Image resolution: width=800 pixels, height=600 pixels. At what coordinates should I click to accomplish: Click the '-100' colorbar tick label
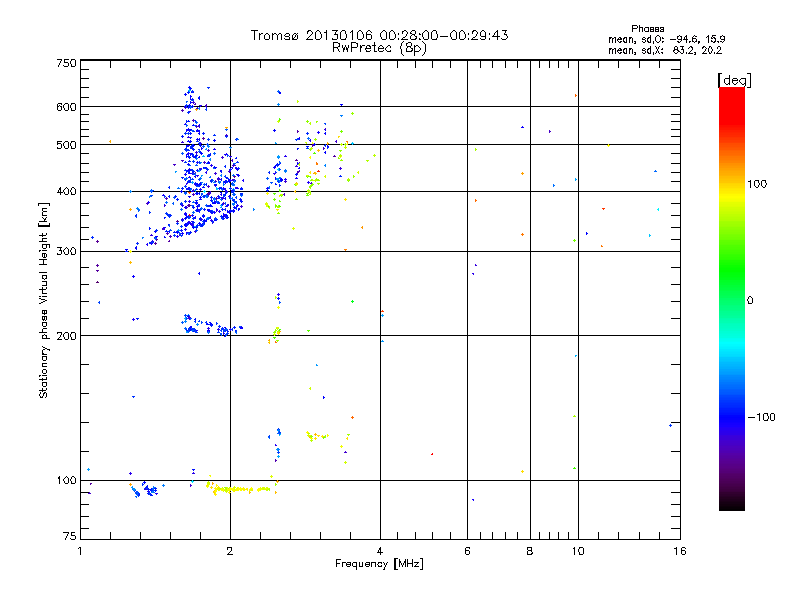pos(761,417)
